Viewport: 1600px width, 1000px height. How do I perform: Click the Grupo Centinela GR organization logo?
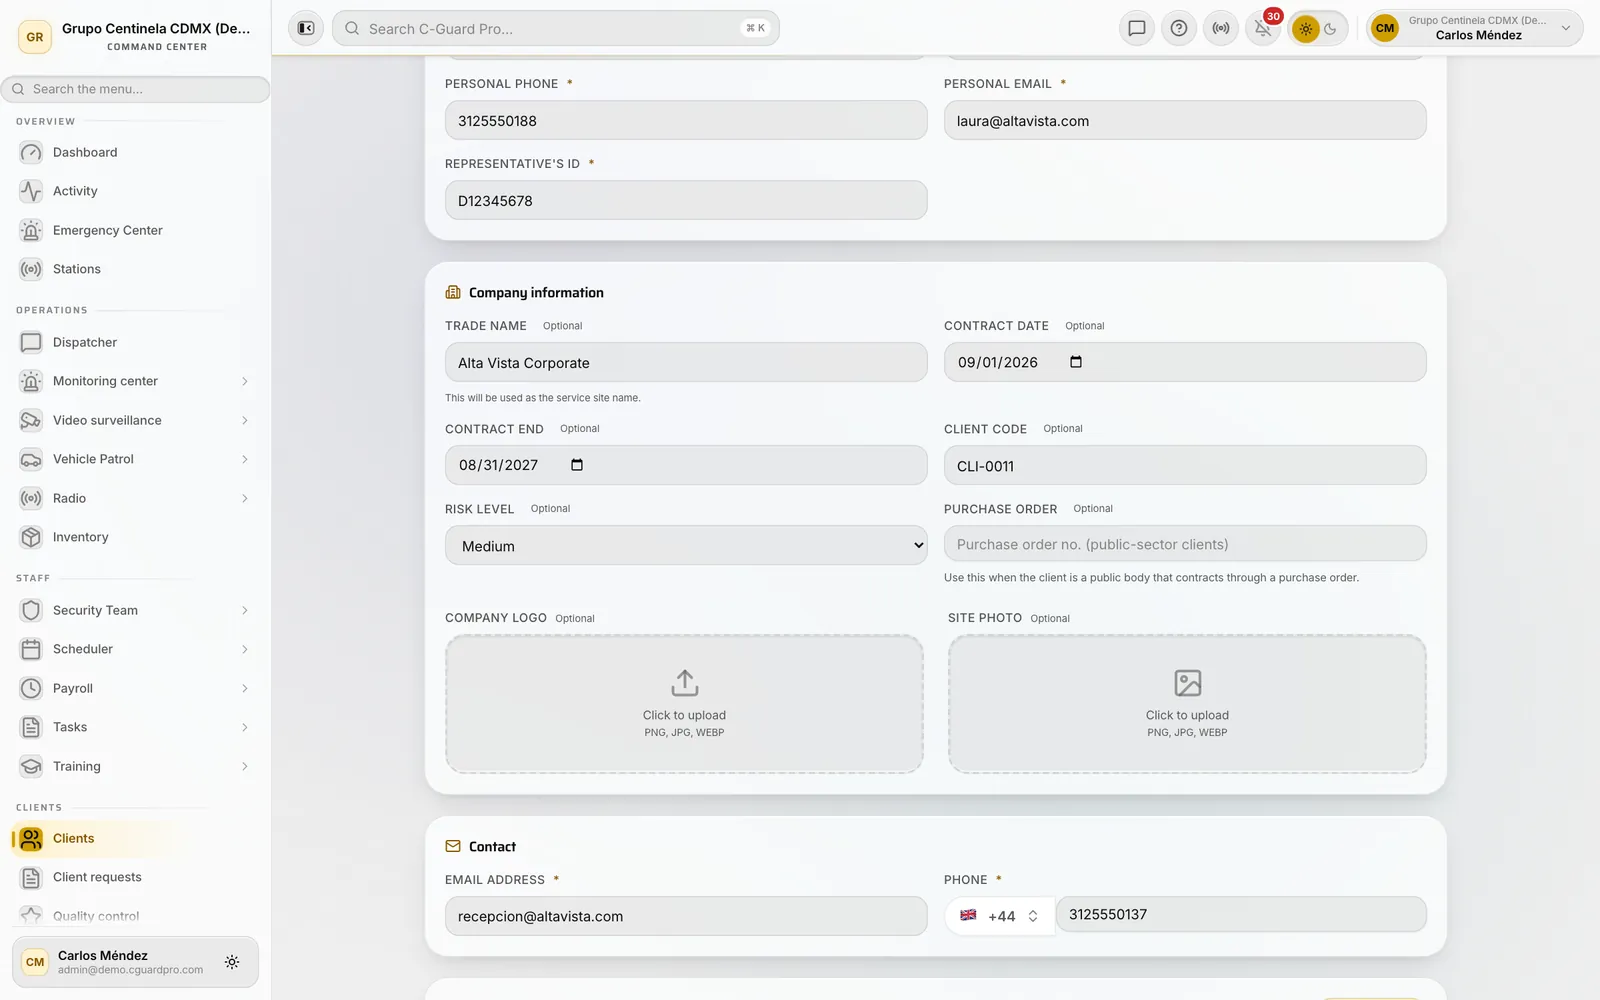point(35,37)
